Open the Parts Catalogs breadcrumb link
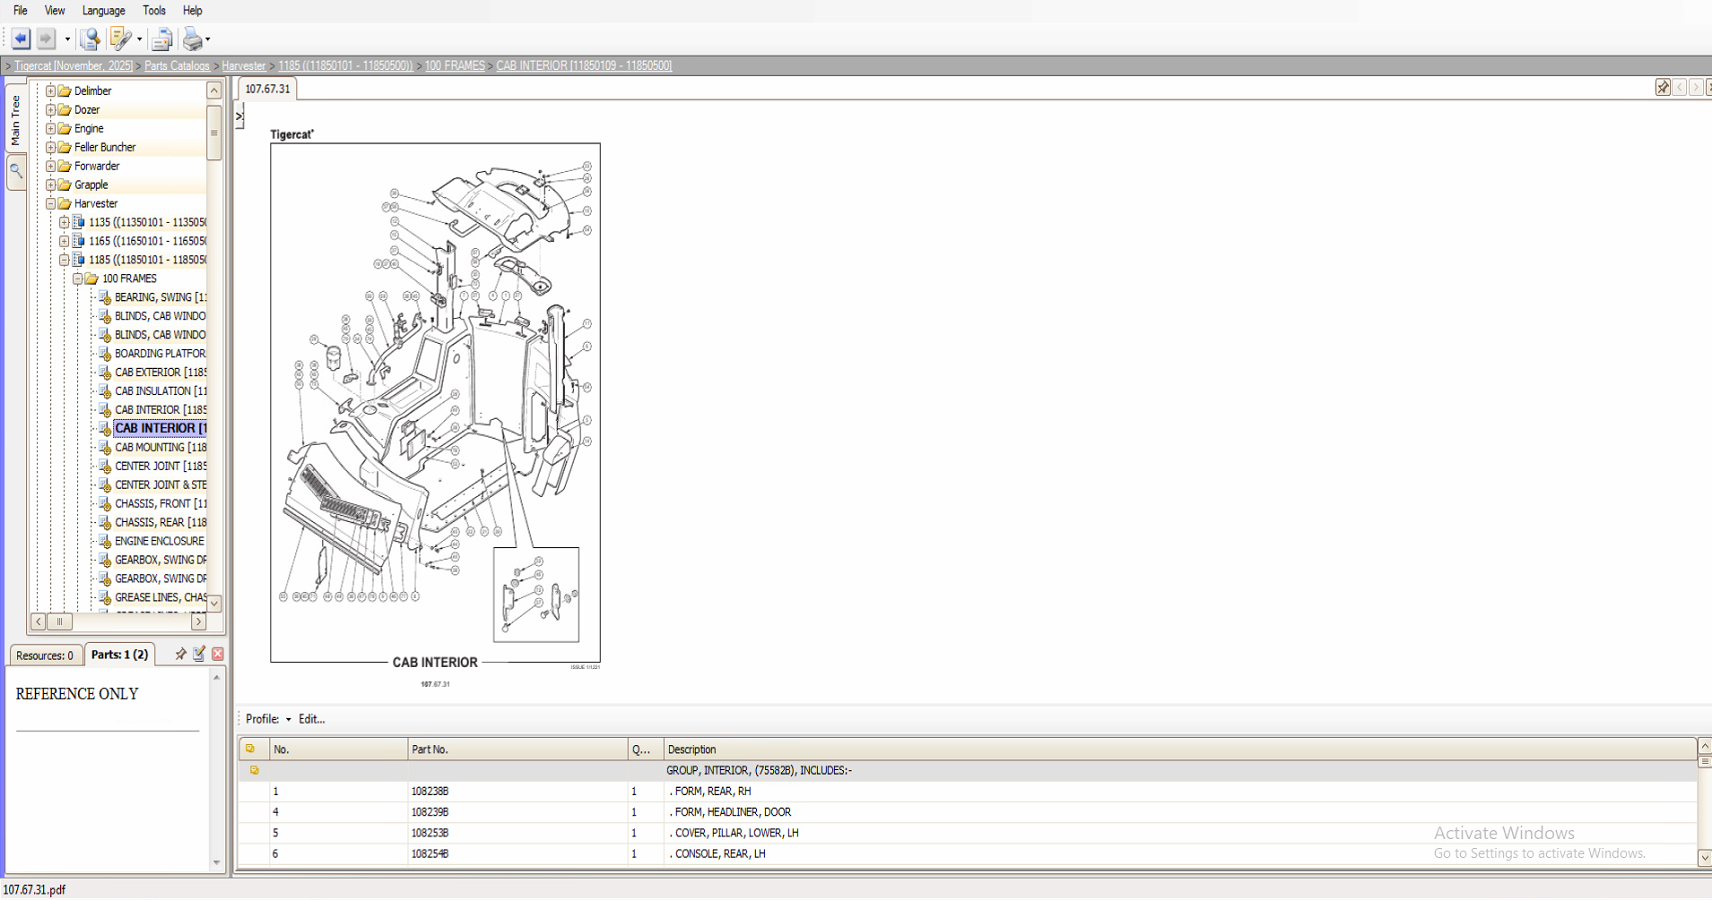Image resolution: width=1712 pixels, height=900 pixels. coord(177,65)
